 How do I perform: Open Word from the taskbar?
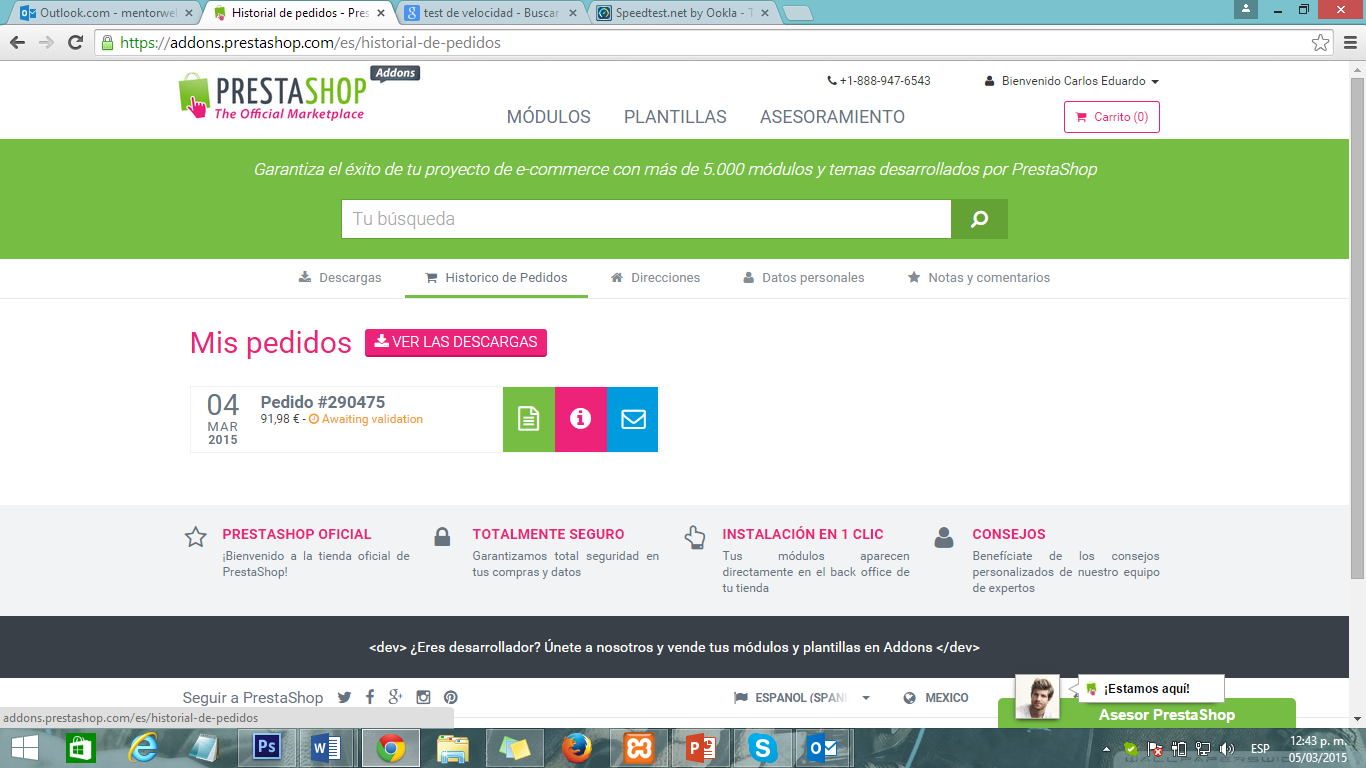[328, 748]
